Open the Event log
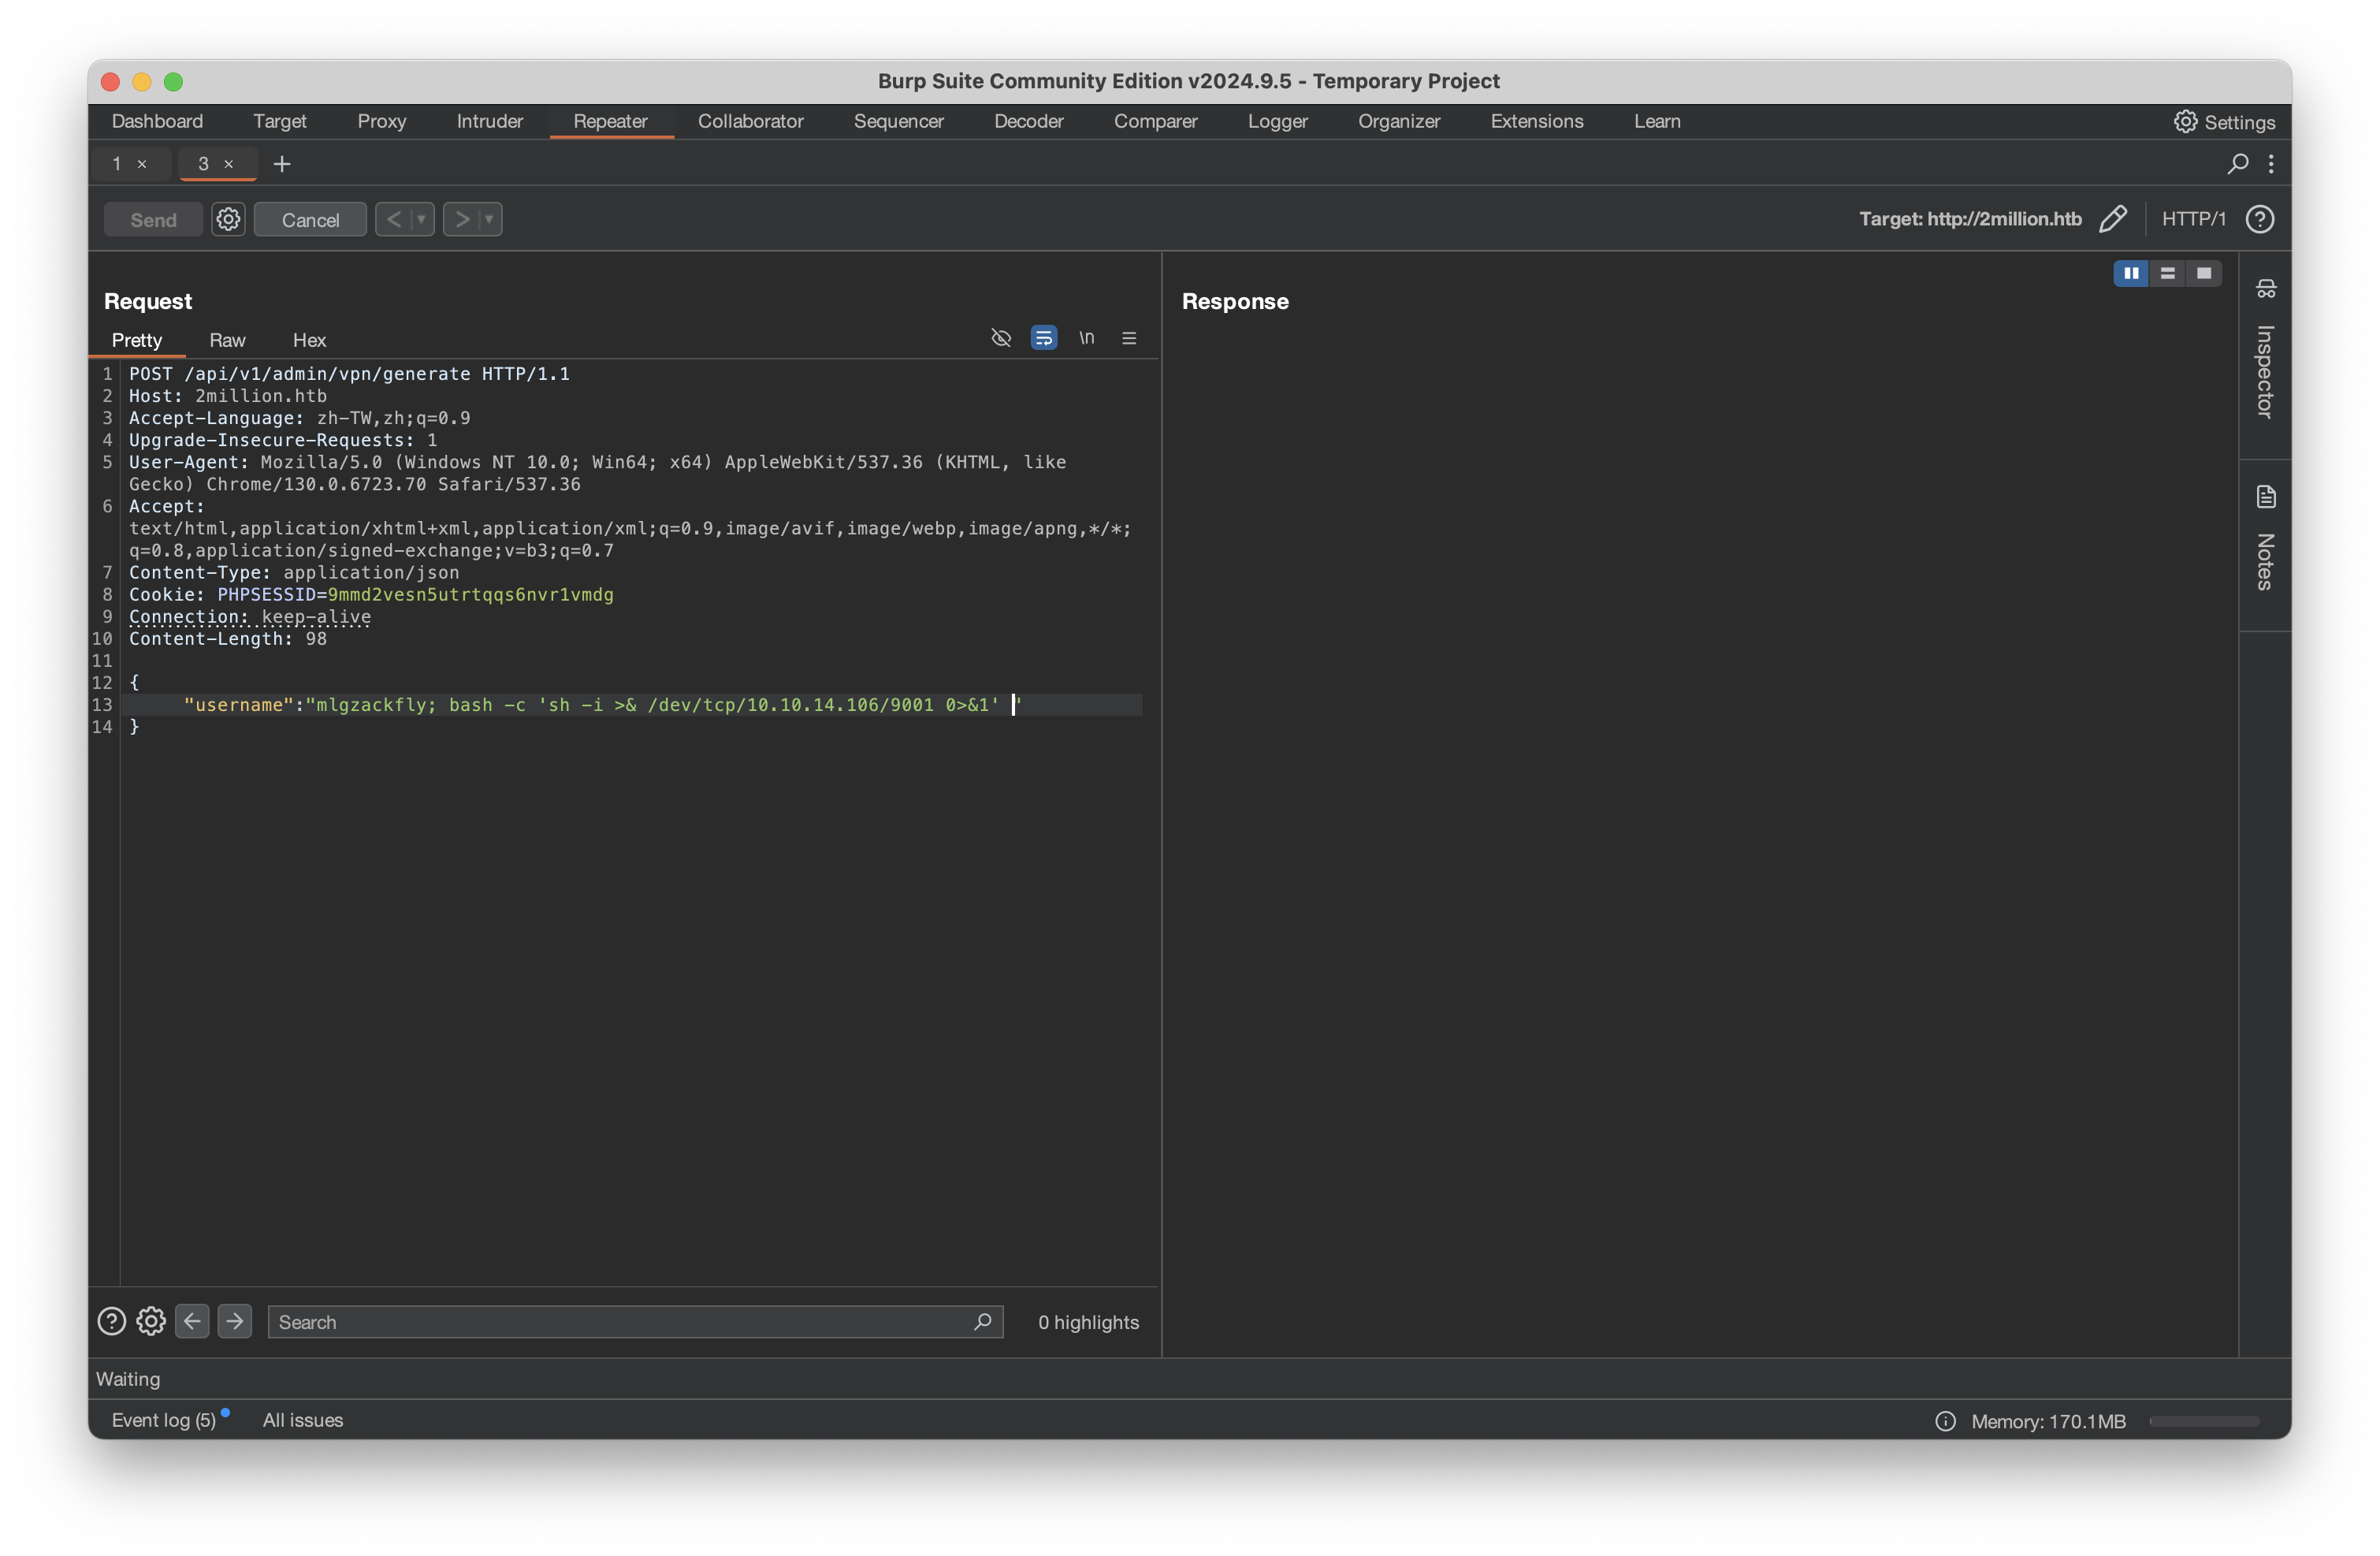This screenshot has height=1556, width=2380. (164, 1420)
